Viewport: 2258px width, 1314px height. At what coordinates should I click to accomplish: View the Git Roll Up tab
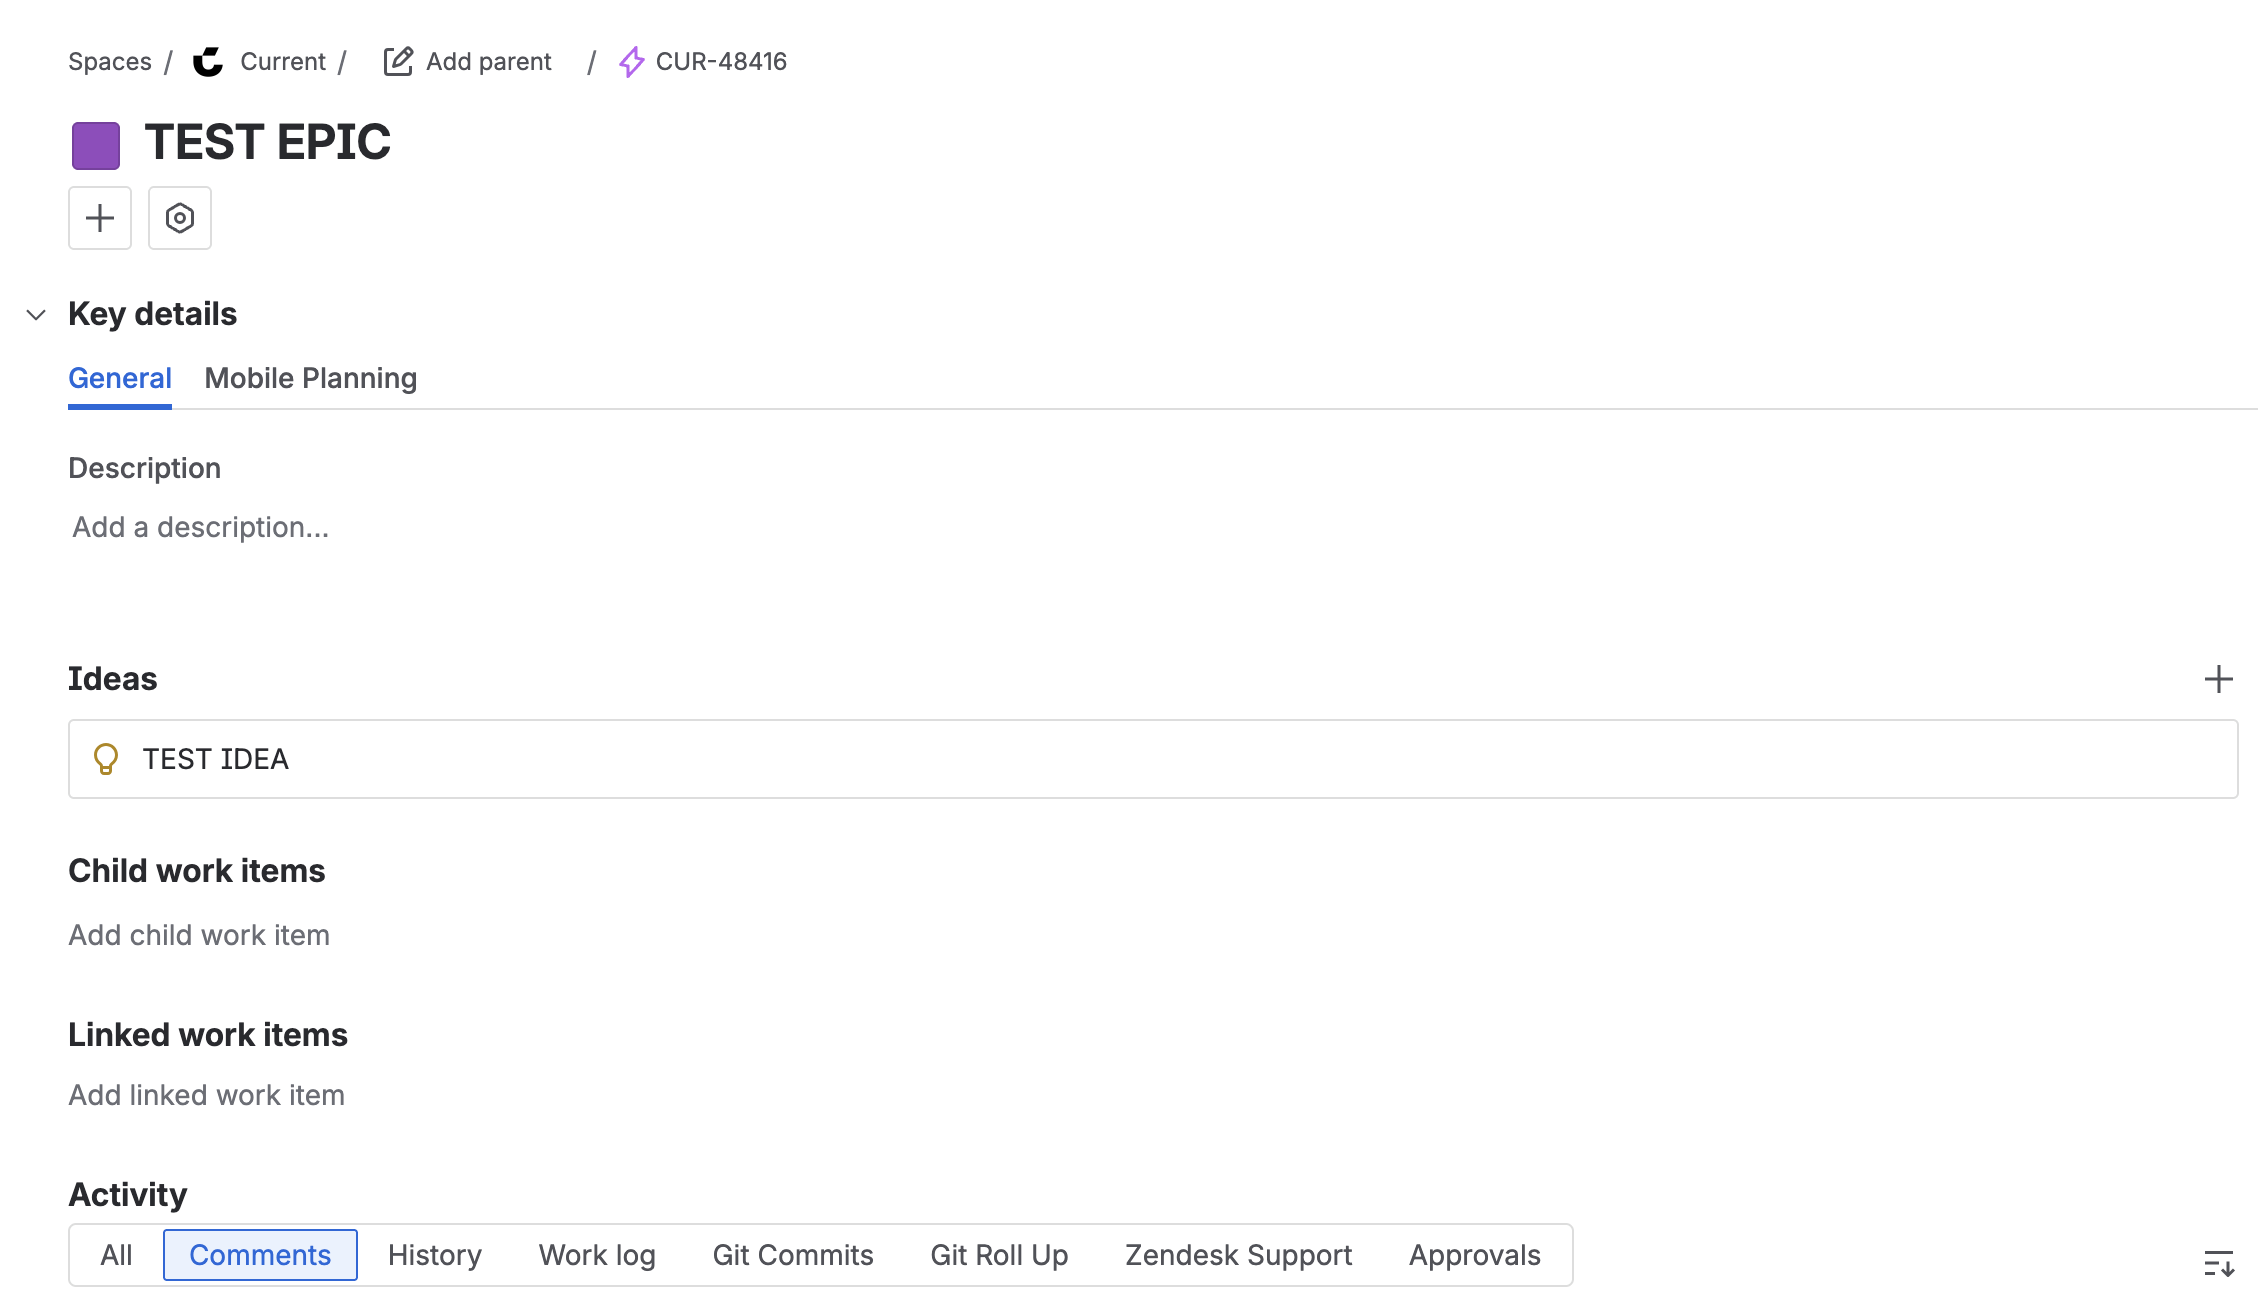point(999,1255)
